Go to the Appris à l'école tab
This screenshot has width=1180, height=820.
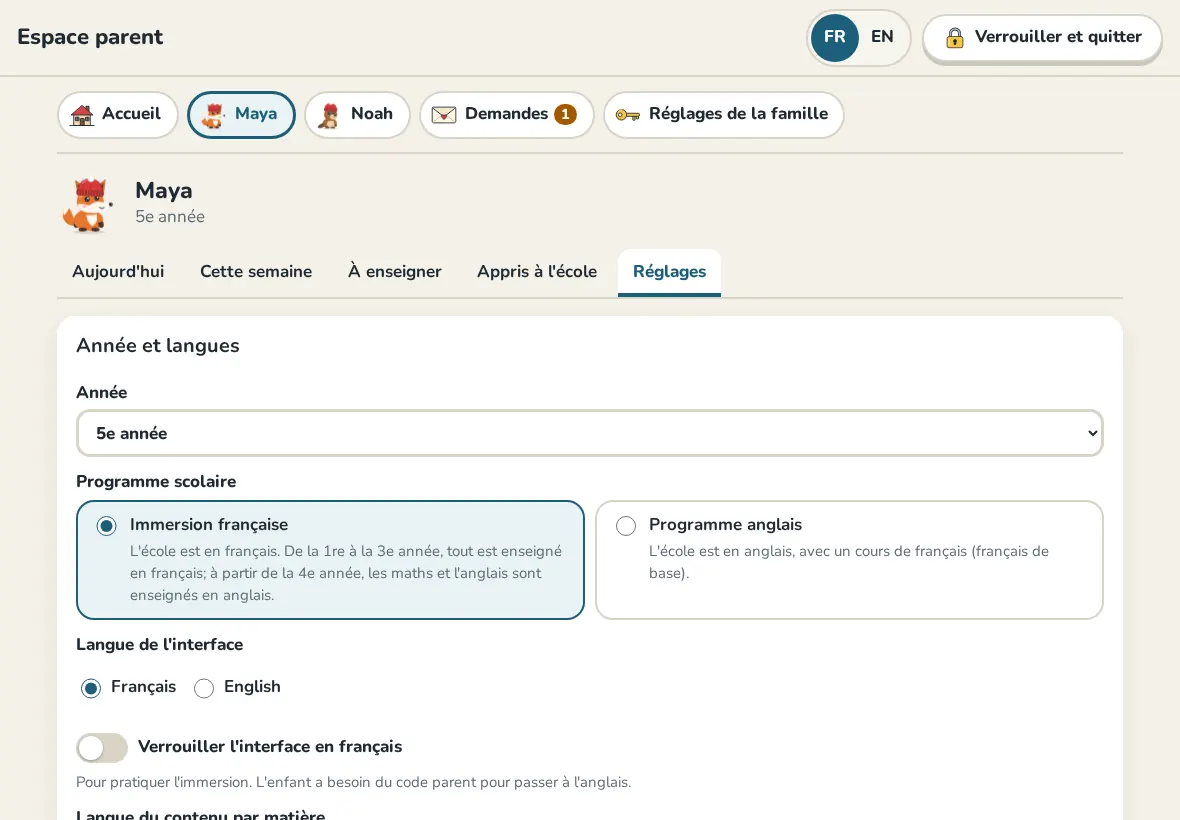(x=537, y=272)
